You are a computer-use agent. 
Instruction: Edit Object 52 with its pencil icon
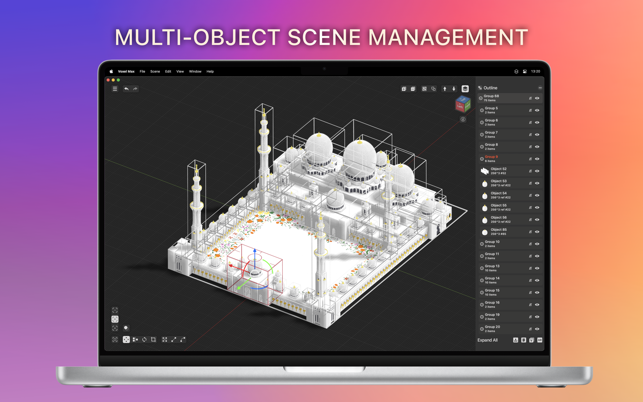click(530, 171)
